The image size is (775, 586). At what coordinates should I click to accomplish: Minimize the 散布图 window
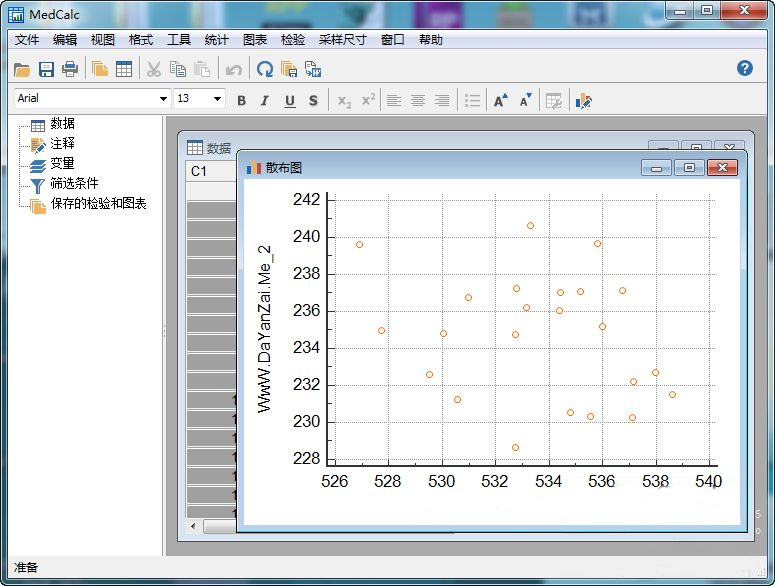click(x=656, y=168)
